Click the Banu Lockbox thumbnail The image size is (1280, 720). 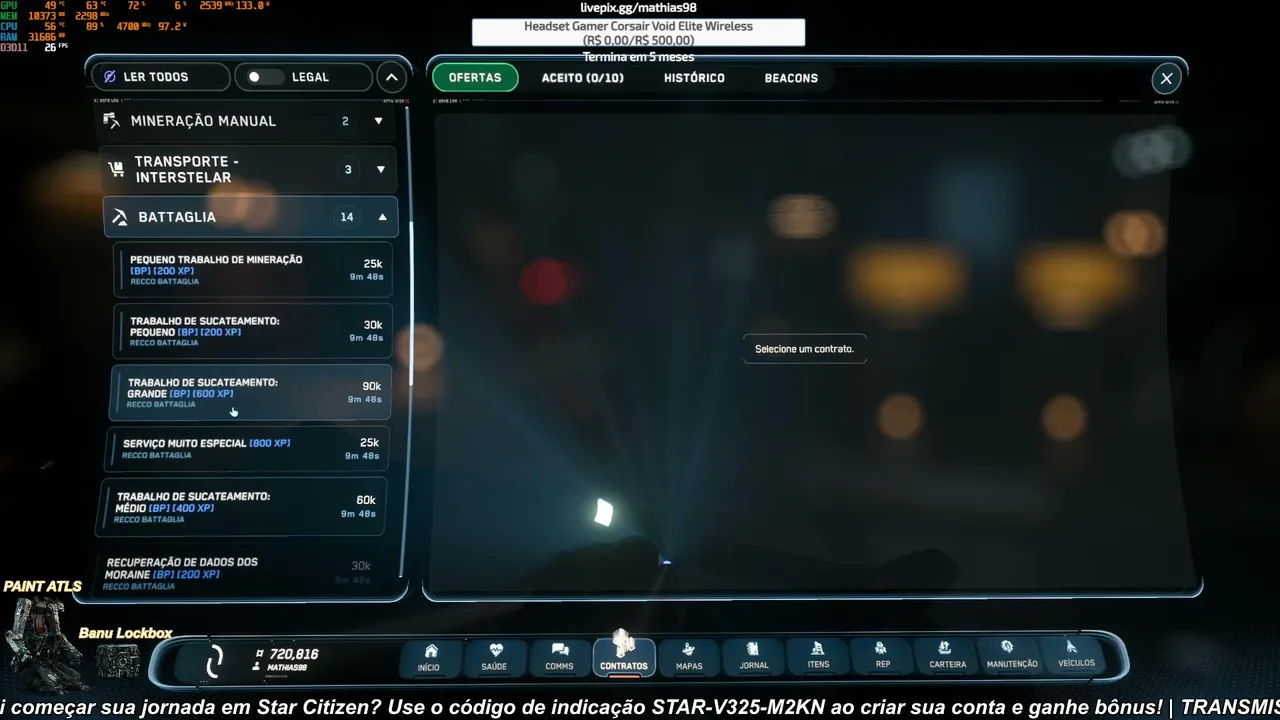[x=118, y=661]
